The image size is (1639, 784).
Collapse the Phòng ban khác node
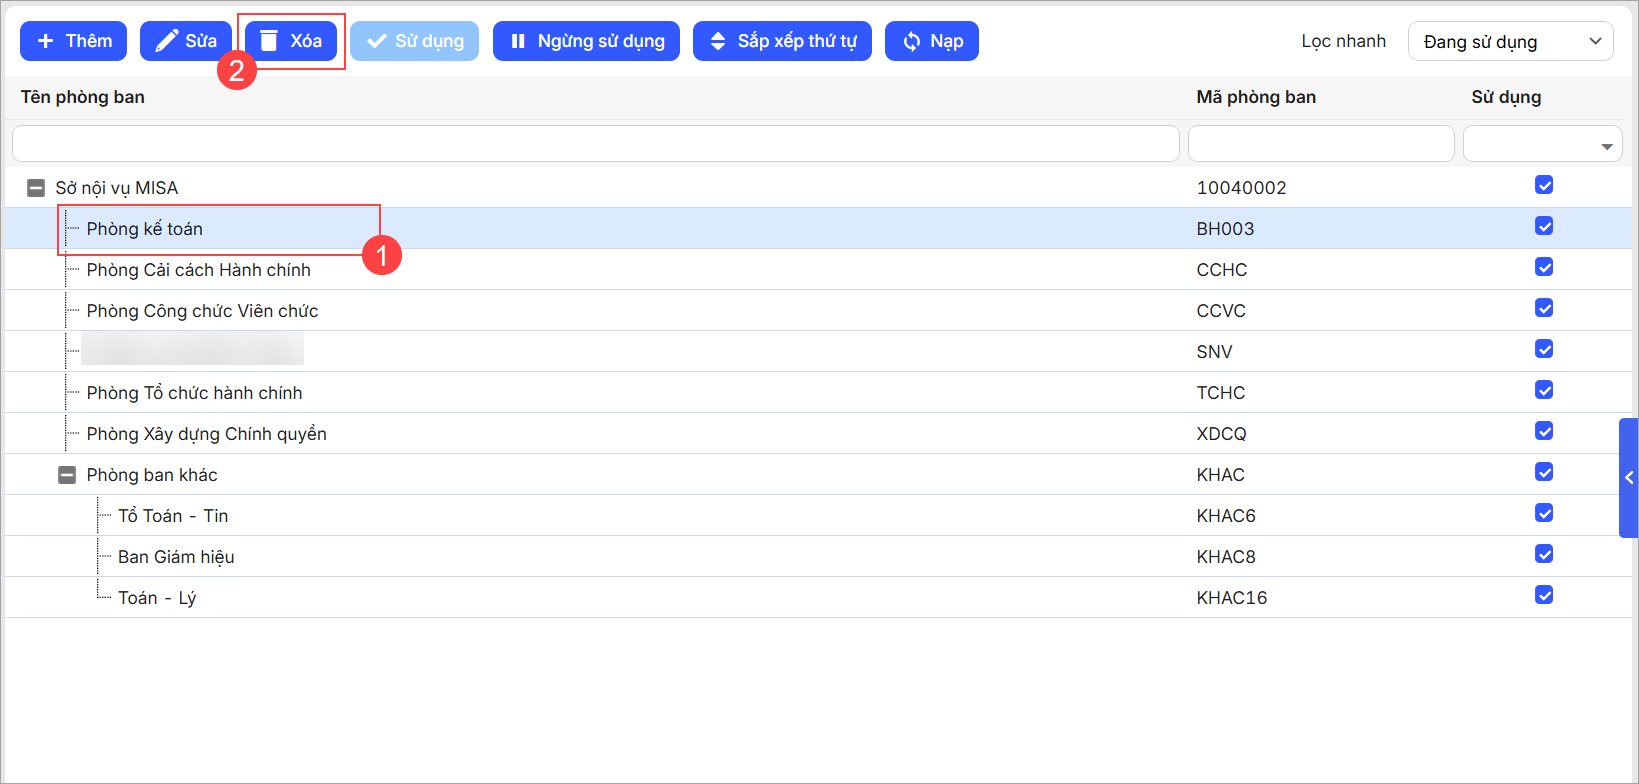point(67,475)
